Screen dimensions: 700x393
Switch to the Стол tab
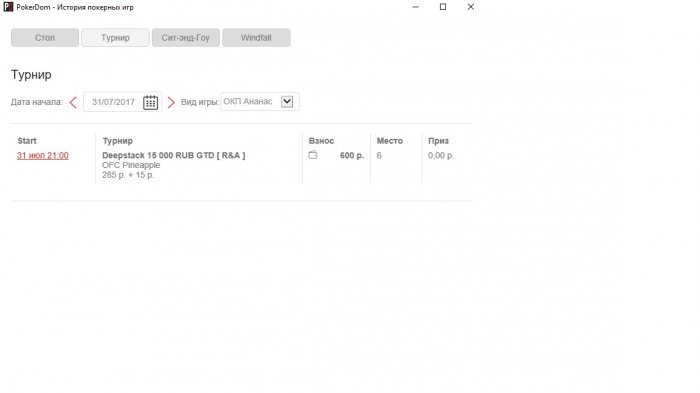[x=45, y=38]
